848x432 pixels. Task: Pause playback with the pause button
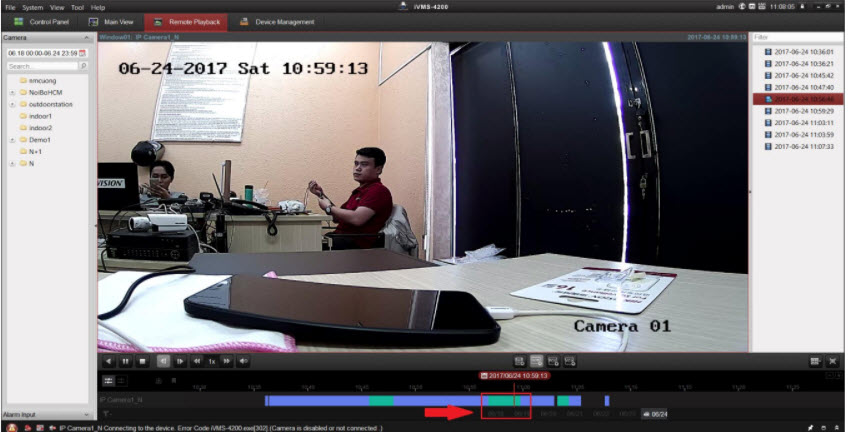pyautogui.click(x=124, y=360)
